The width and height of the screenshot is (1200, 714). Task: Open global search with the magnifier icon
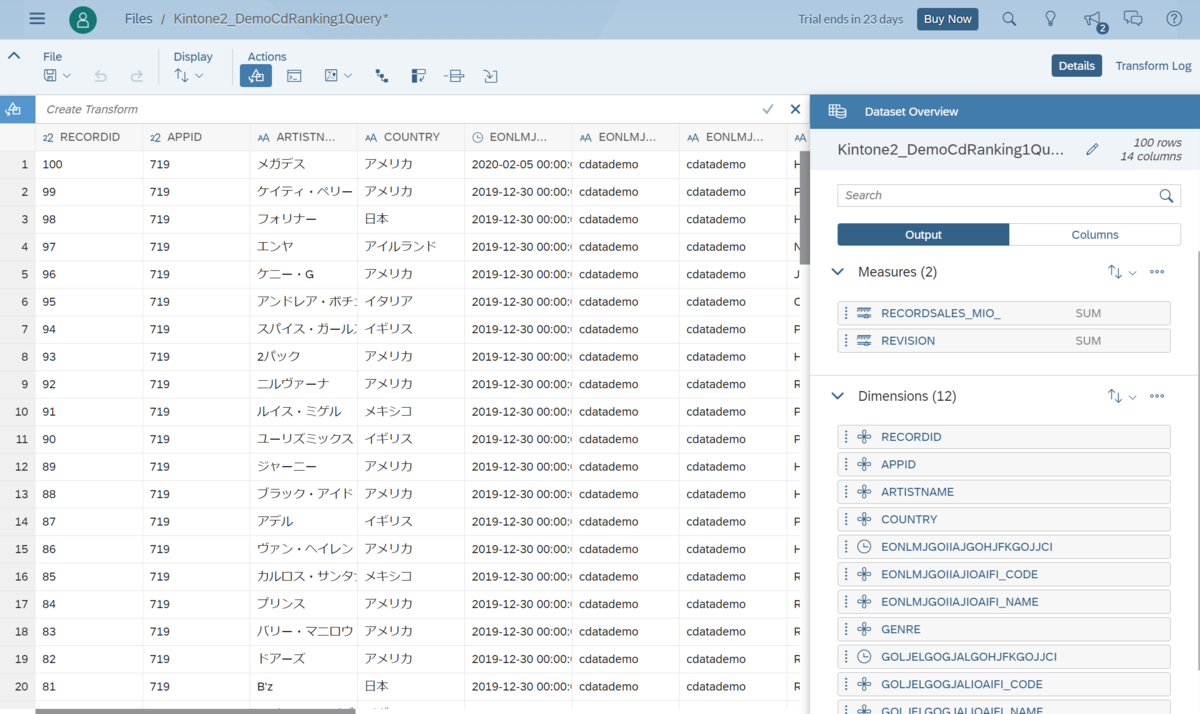click(x=1008, y=18)
